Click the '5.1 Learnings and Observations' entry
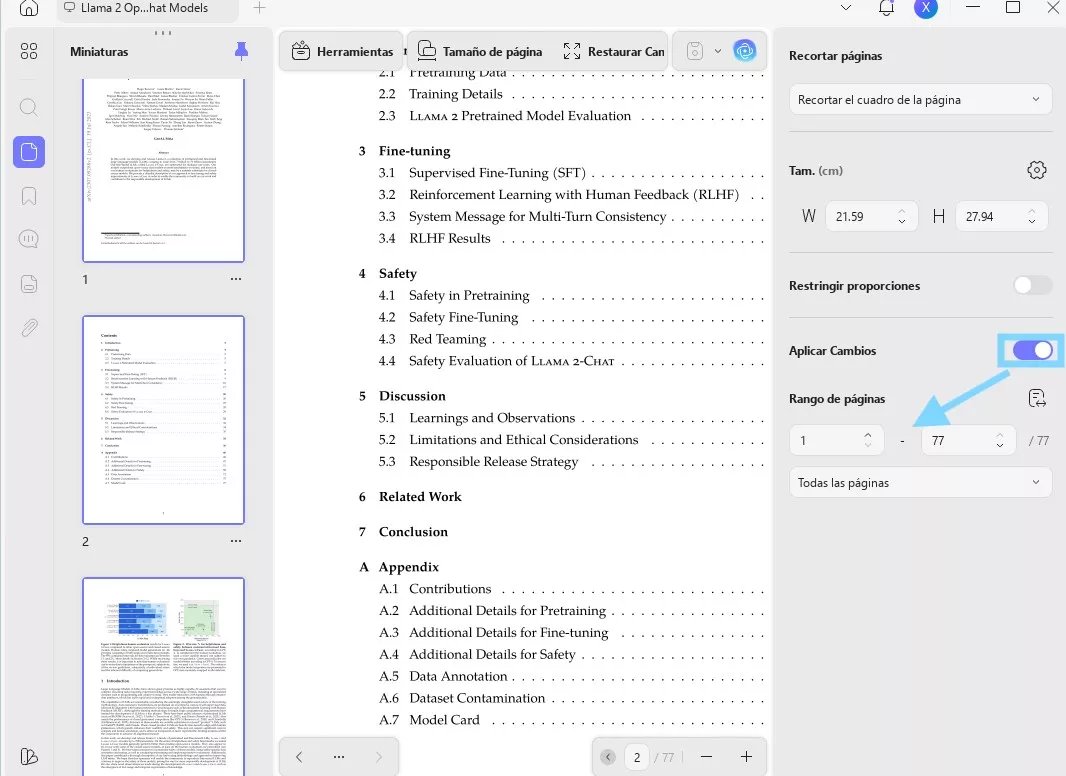The width and height of the screenshot is (1066, 776). coord(477,418)
